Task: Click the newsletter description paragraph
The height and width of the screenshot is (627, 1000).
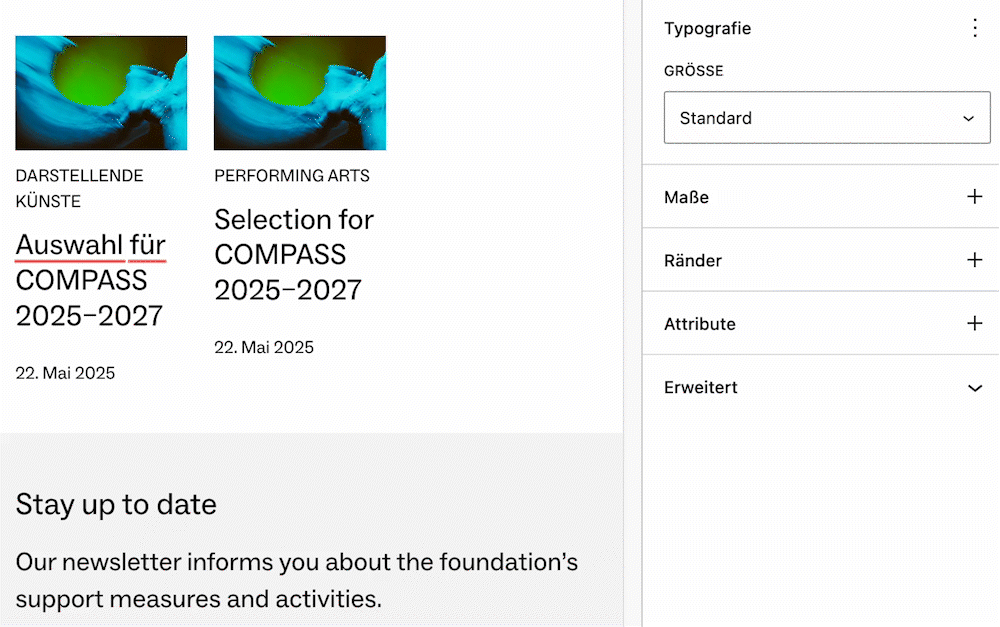Action: tap(296, 580)
